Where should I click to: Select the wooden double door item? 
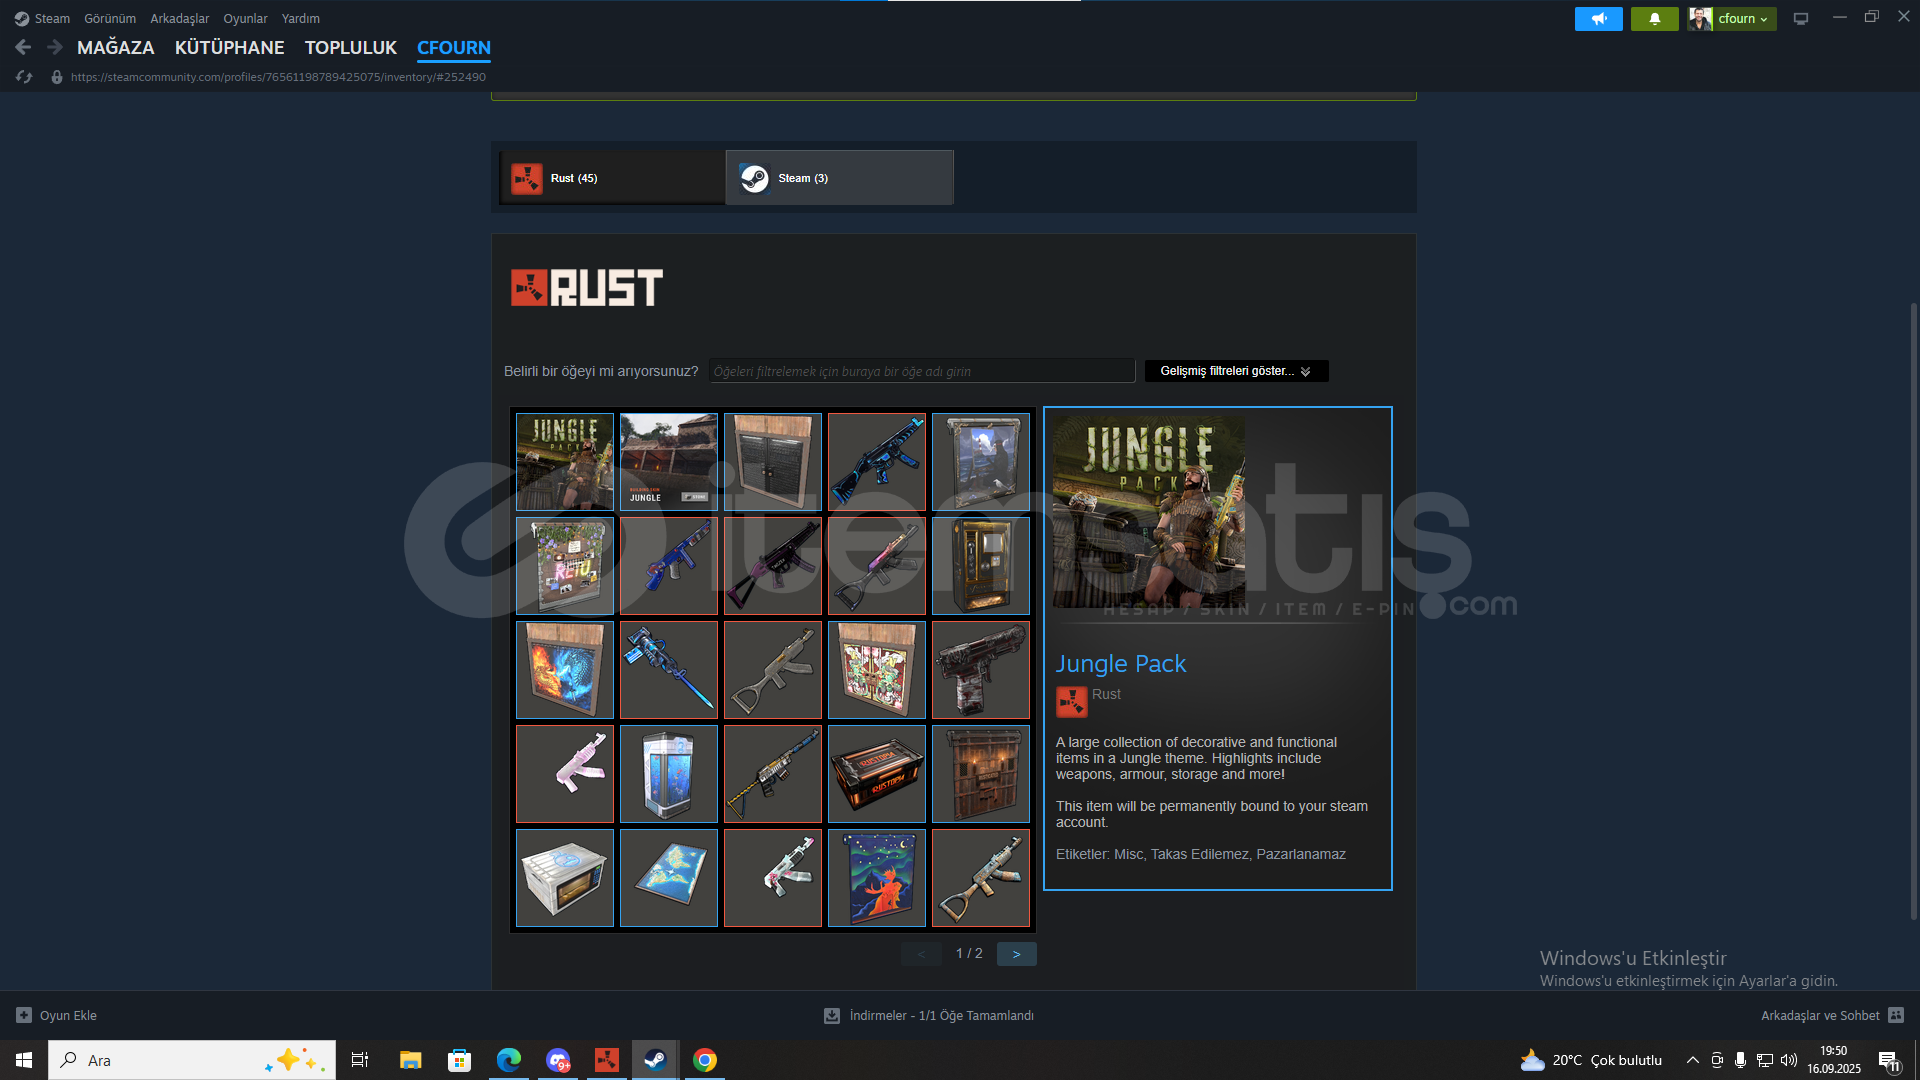click(x=773, y=462)
